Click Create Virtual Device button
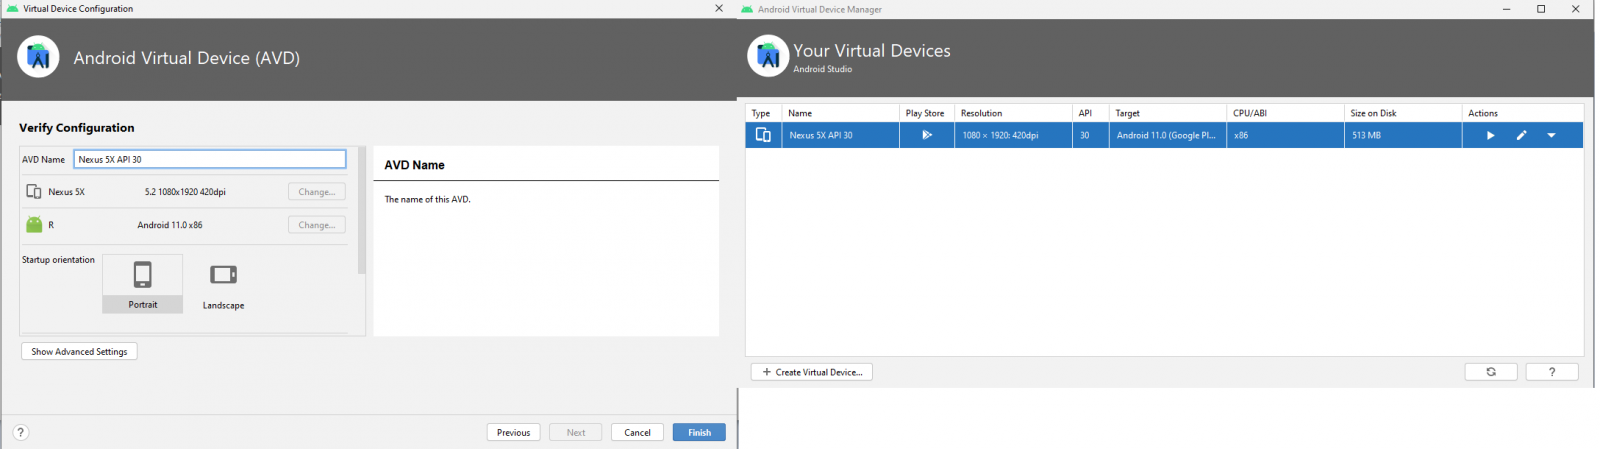Screen dimensions: 1600x449 click(x=812, y=372)
